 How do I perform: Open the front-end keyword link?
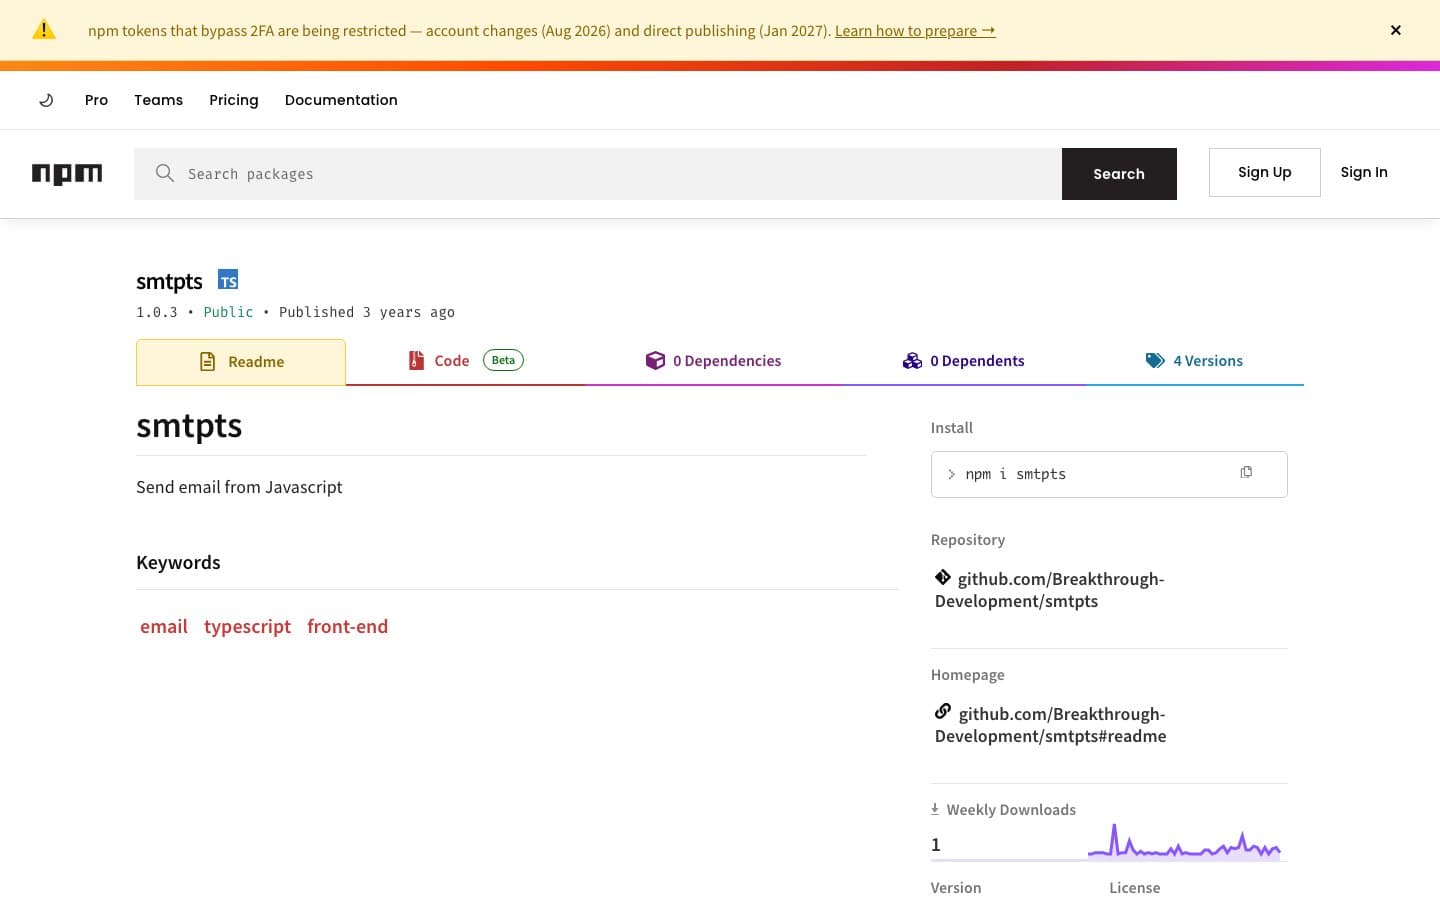point(347,626)
